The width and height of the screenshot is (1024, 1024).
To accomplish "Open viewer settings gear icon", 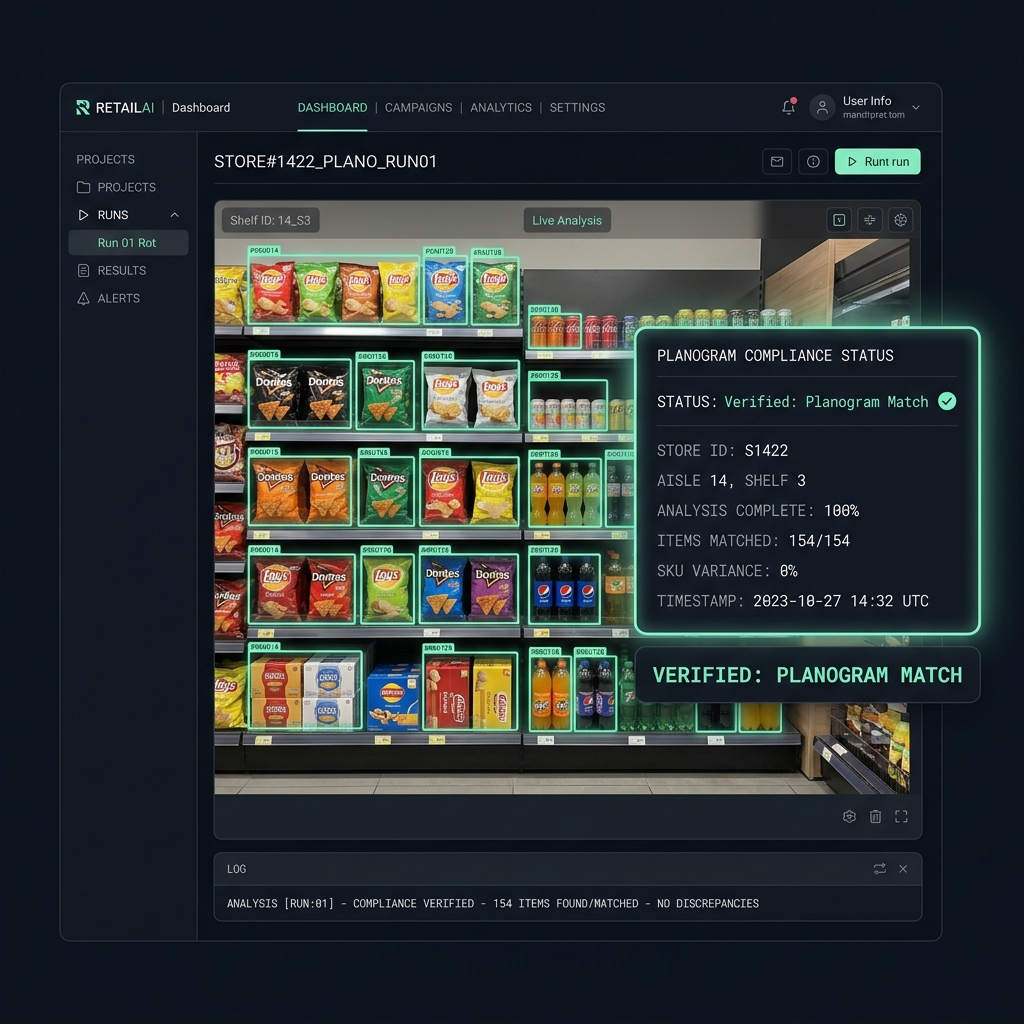I will [x=901, y=220].
